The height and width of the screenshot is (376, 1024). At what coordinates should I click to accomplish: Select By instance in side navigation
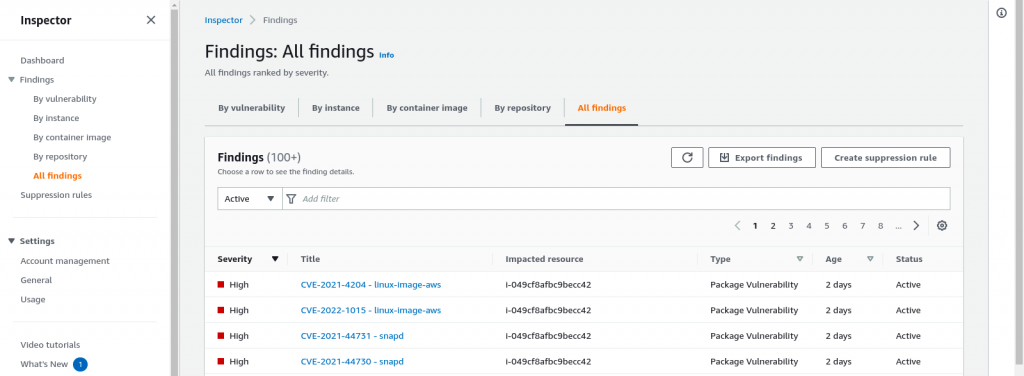coord(56,118)
